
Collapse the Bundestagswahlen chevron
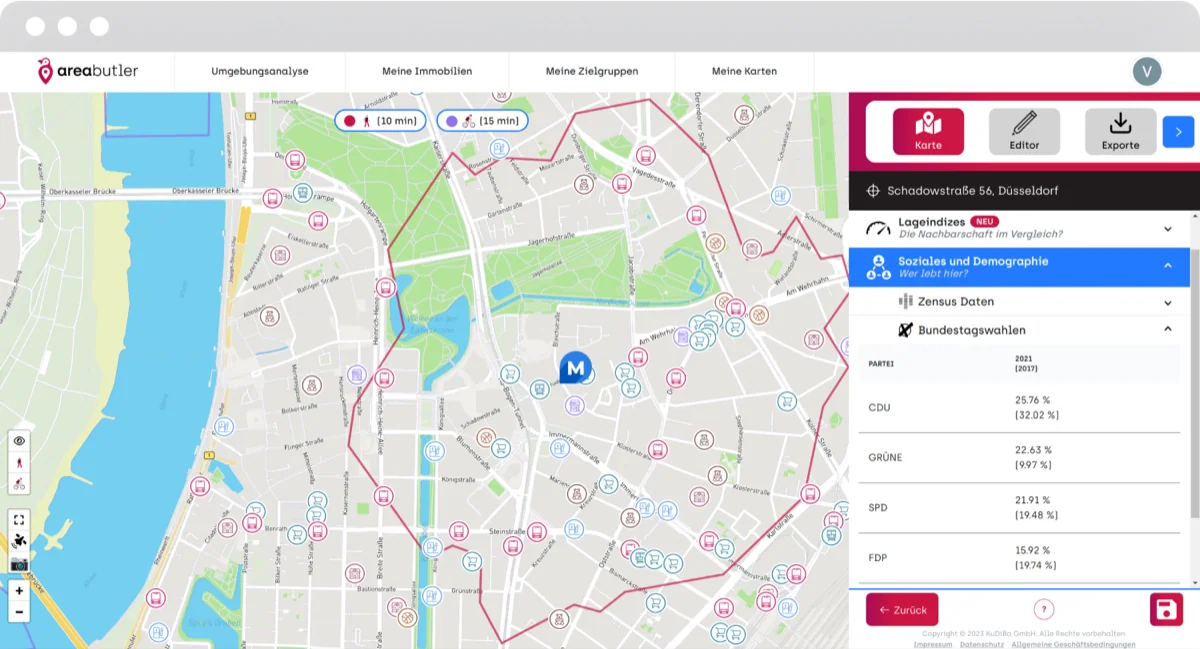click(x=1167, y=329)
